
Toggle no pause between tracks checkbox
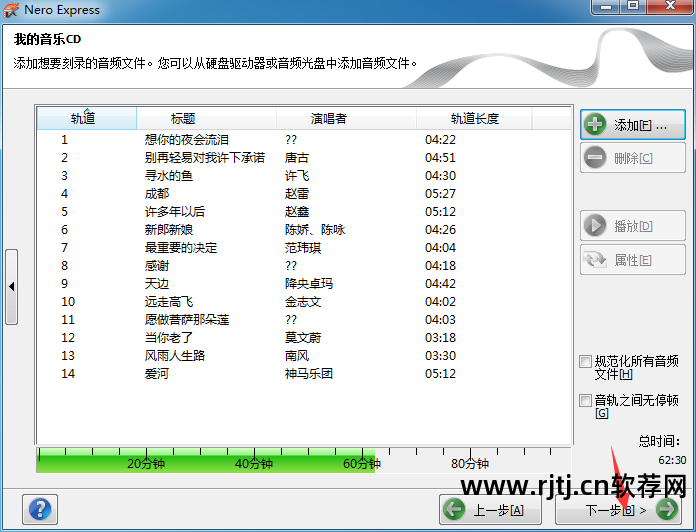585,400
